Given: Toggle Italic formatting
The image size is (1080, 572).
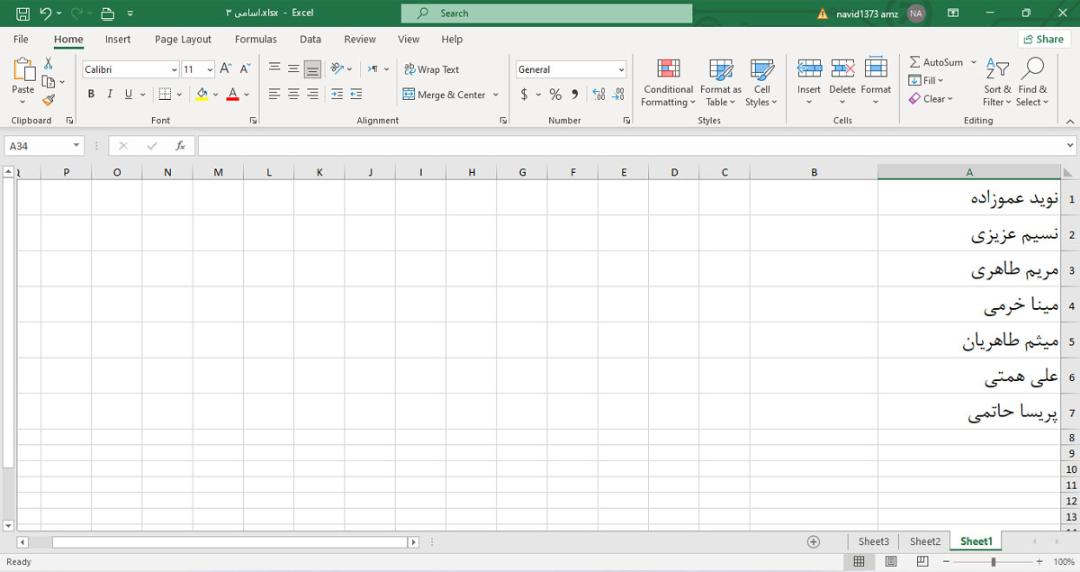Looking at the screenshot, I should 110,94.
